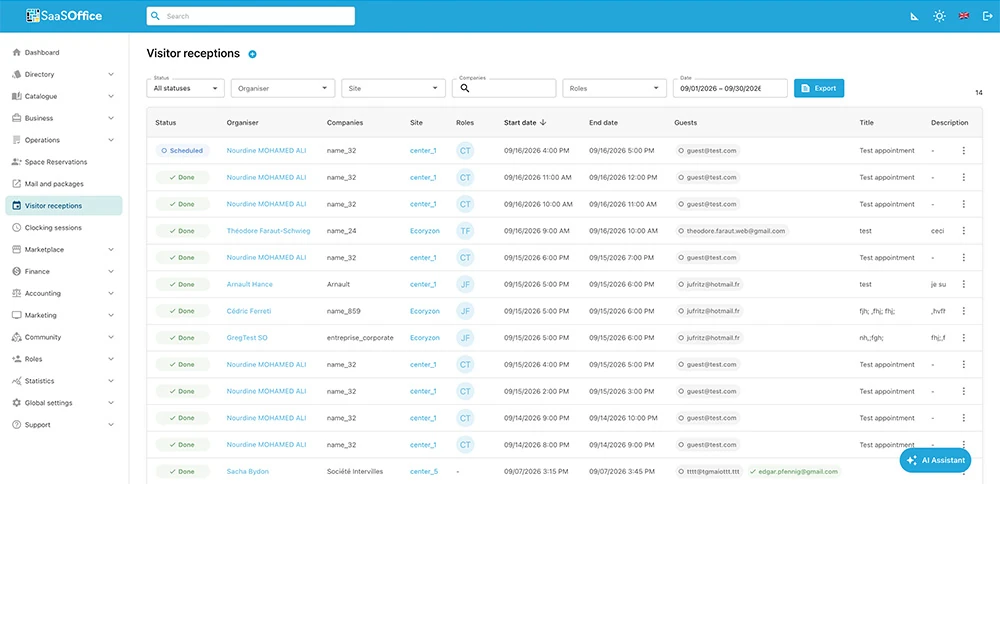Click the Dashboard home icon
The height and width of the screenshot is (631, 1000).
coord(17,52)
